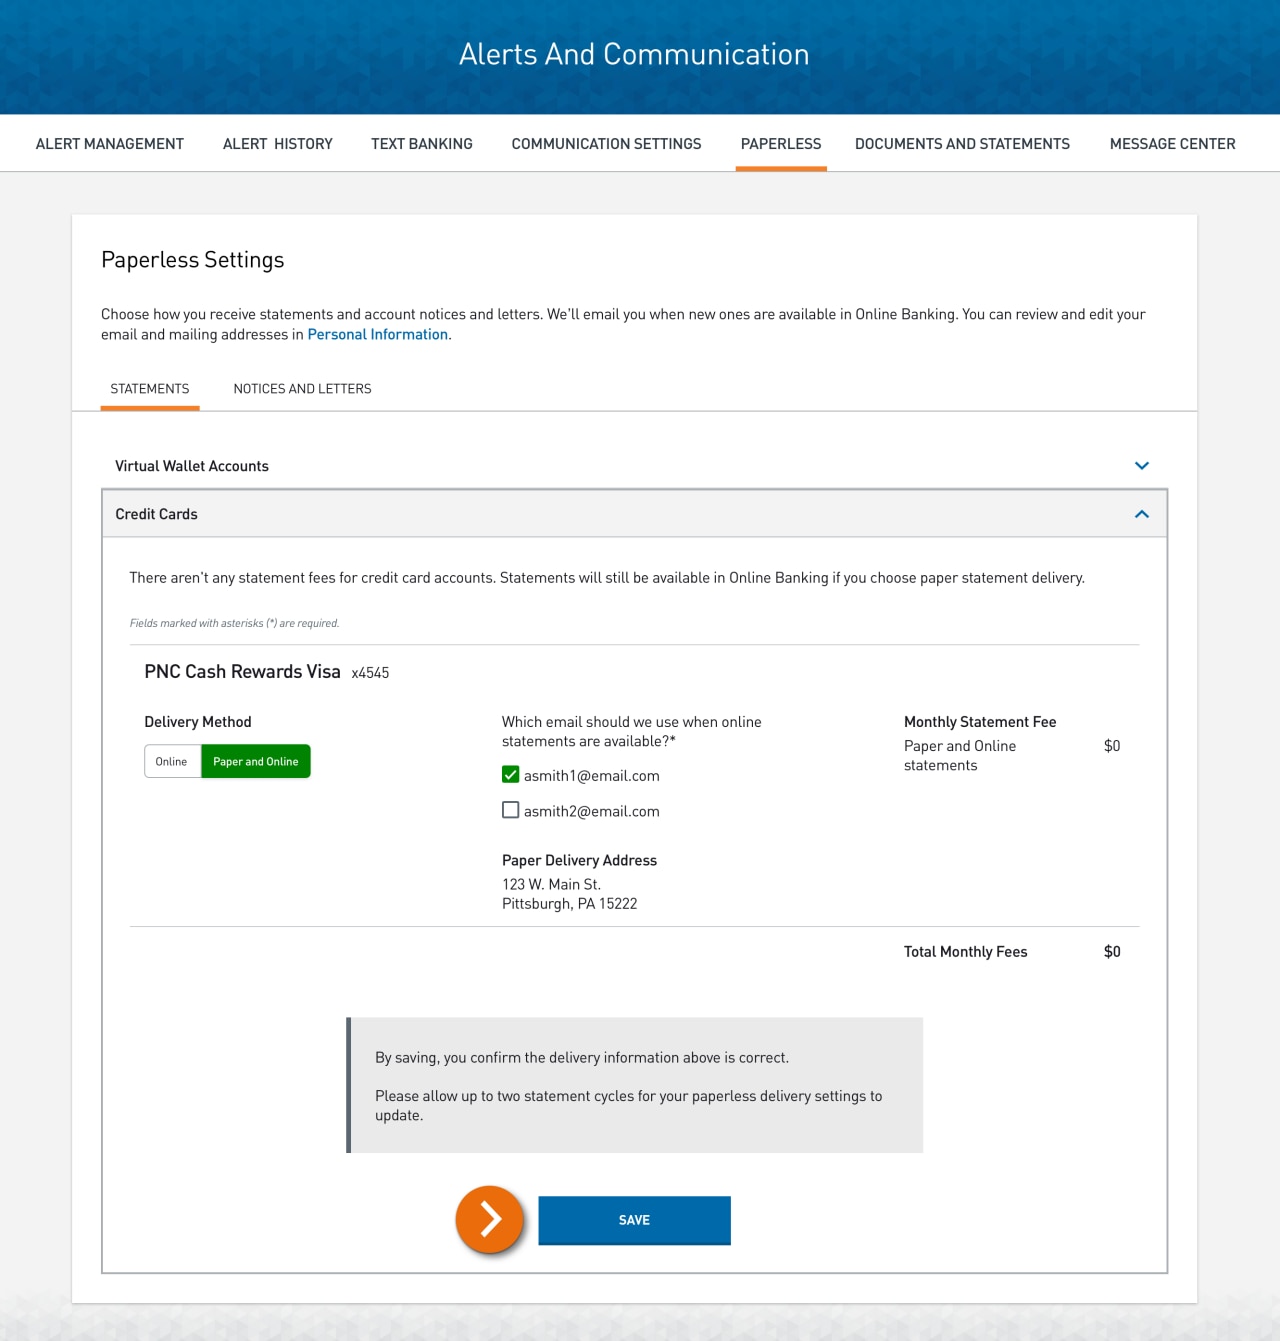
Task: Navigate to Alert History
Action: [277, 143]
